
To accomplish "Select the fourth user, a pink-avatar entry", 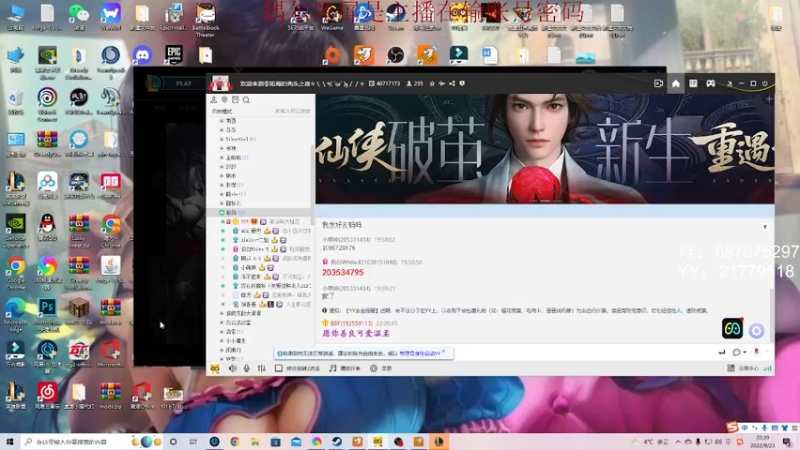I will [266, 249].
